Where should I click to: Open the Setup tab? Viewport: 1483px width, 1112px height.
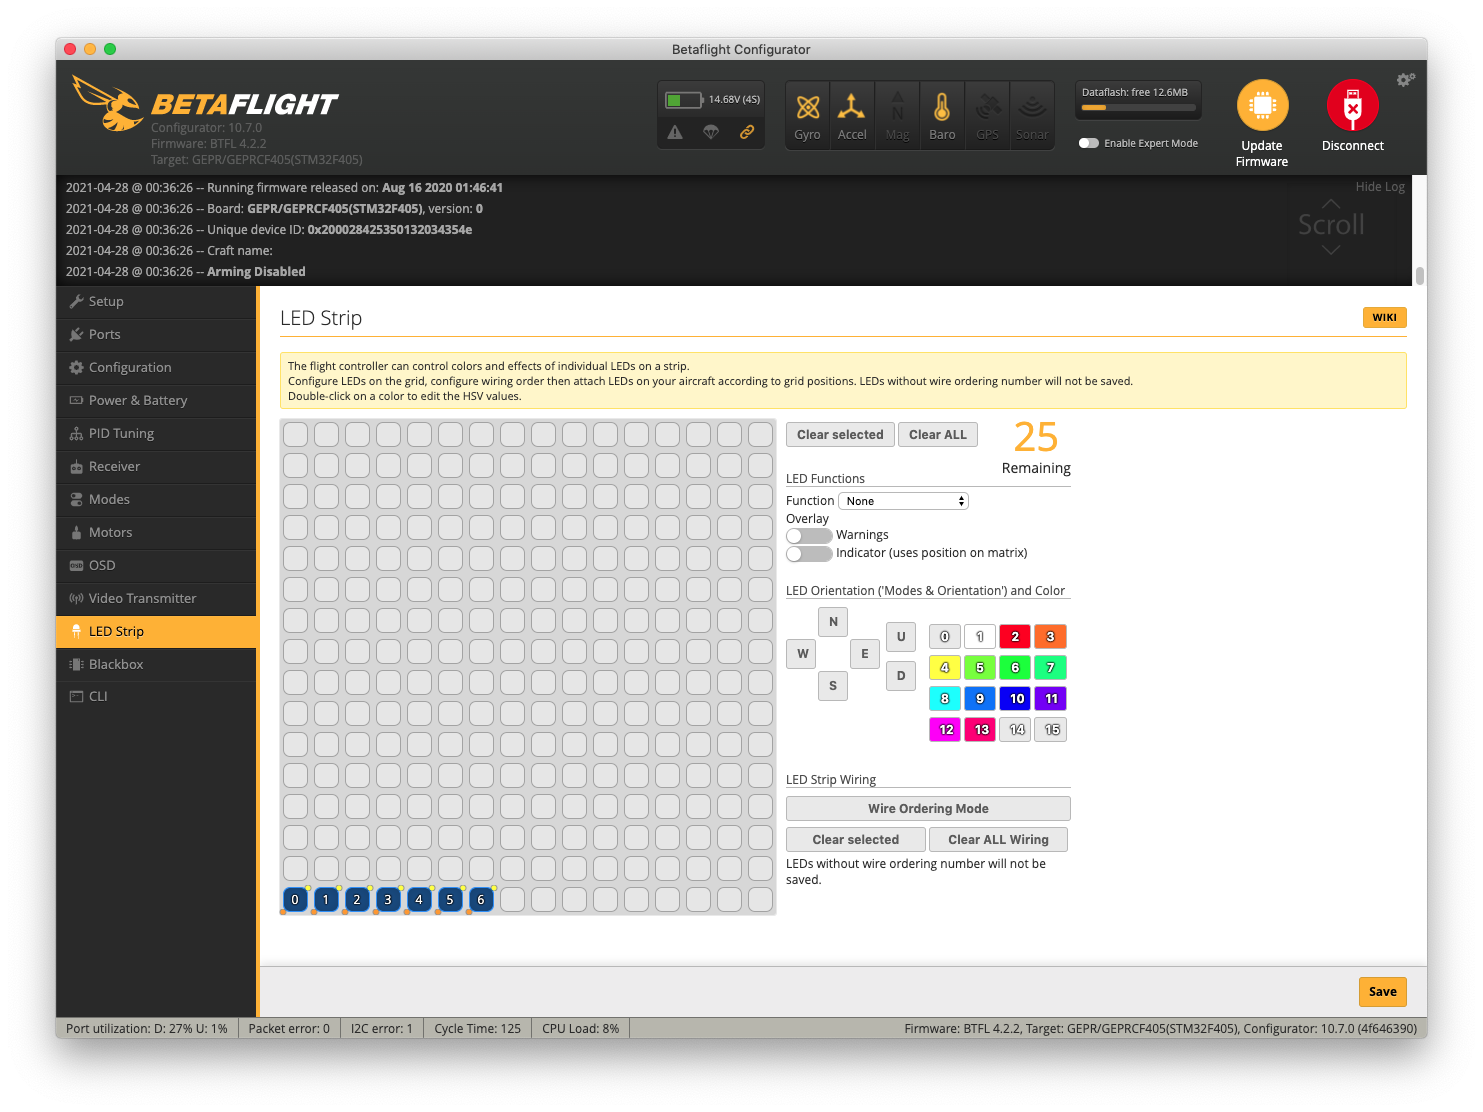[x=156, y=301]
